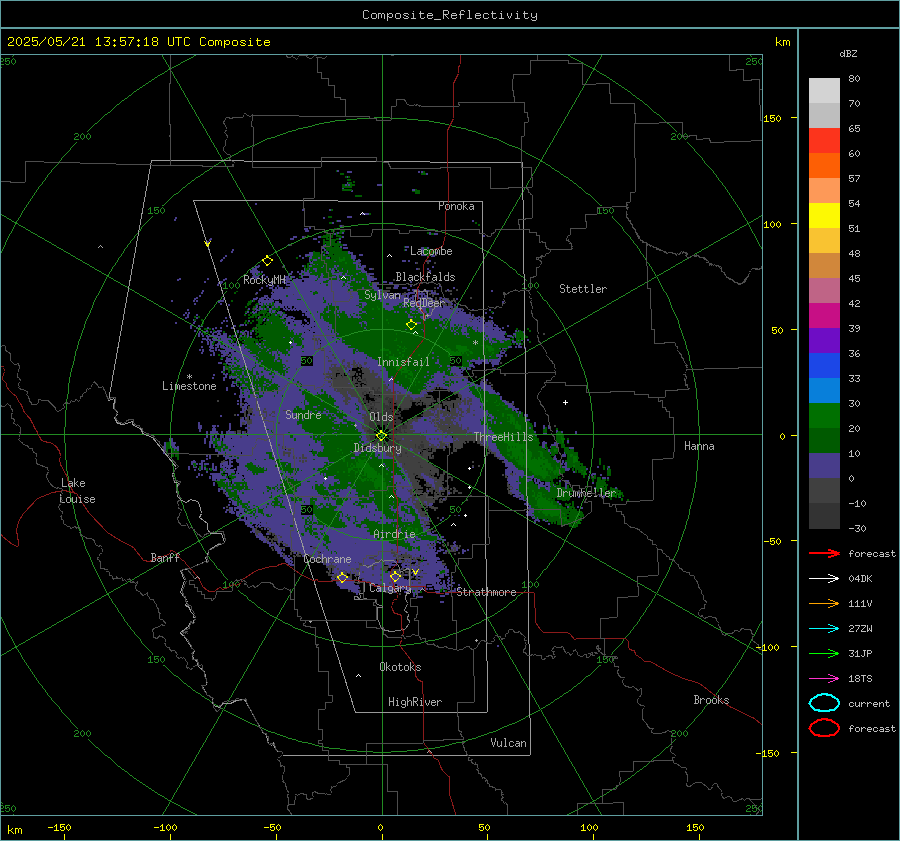900x841 pixels.
Task: Click the Okotoks city label
Action: pyautogui.click(x=400, y=667)
